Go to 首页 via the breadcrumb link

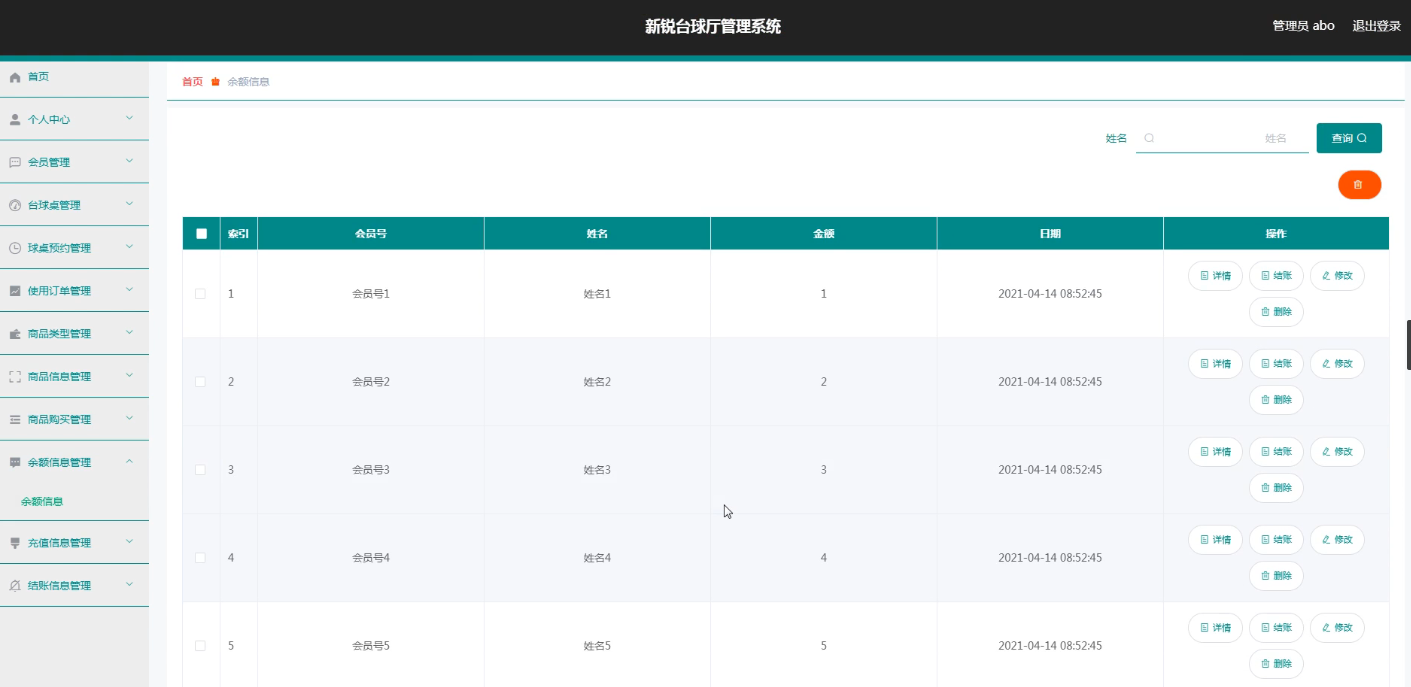[192, 82]
